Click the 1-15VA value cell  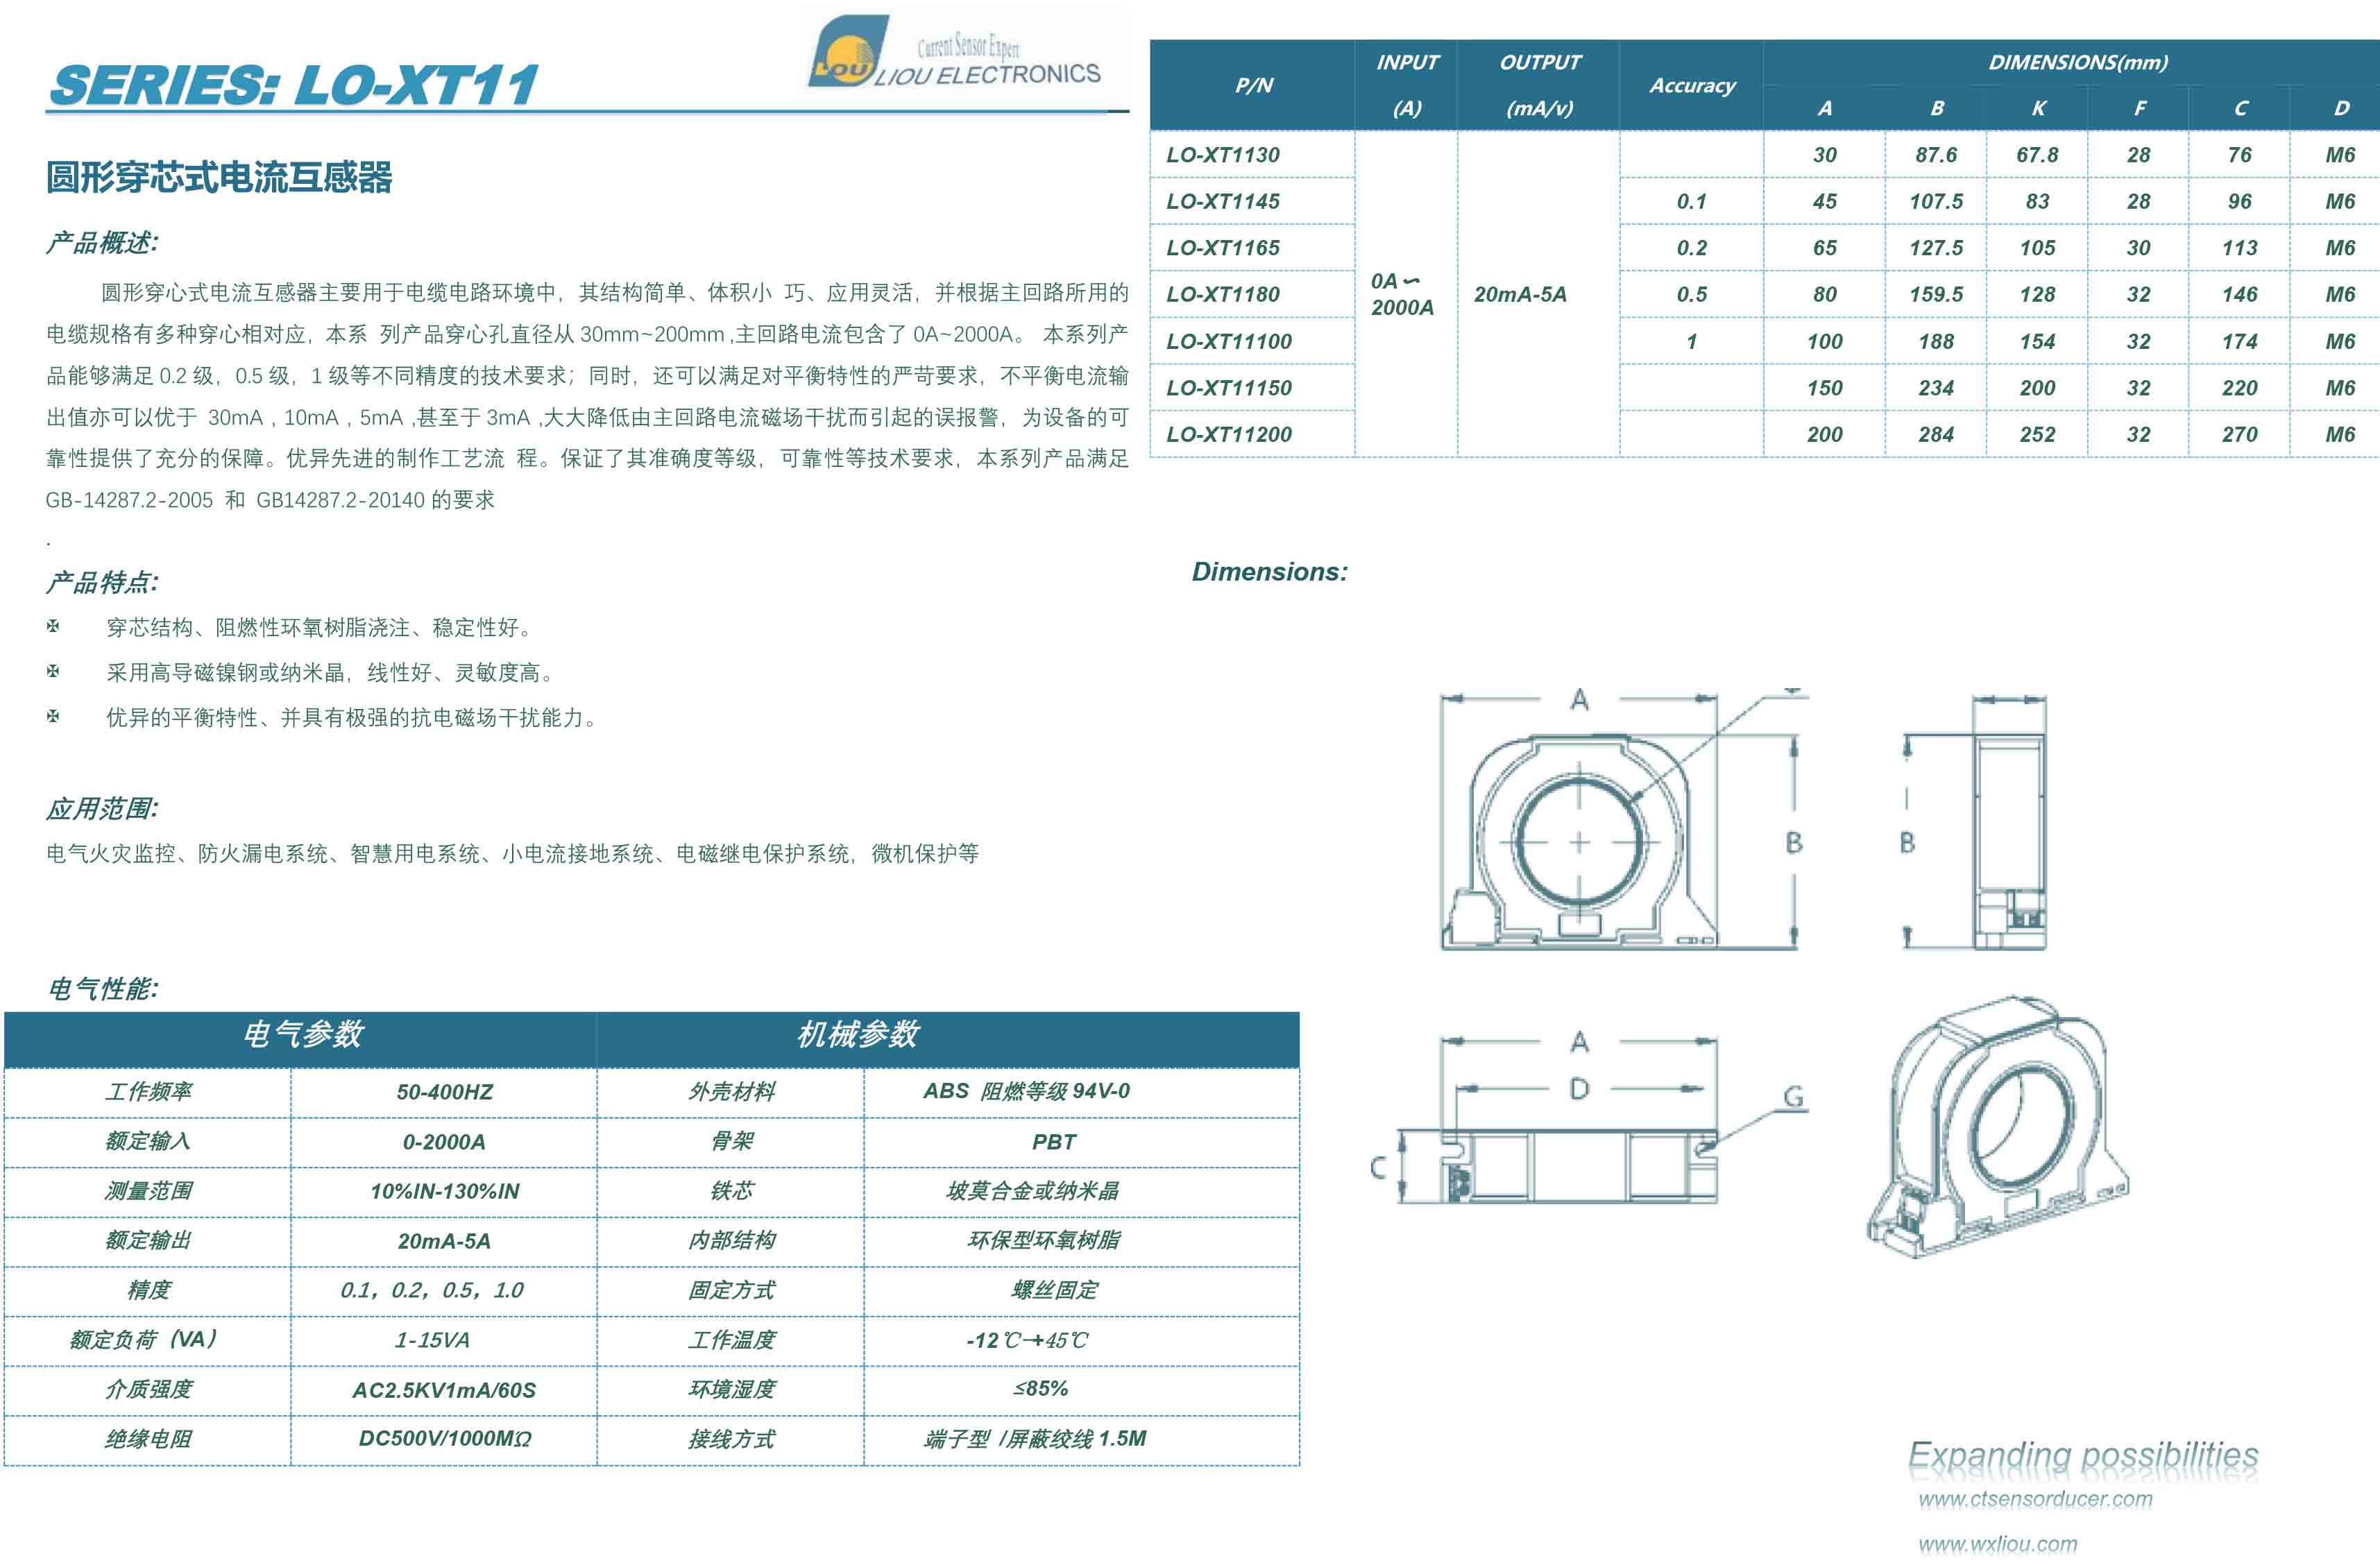(x=444, y=1340)
